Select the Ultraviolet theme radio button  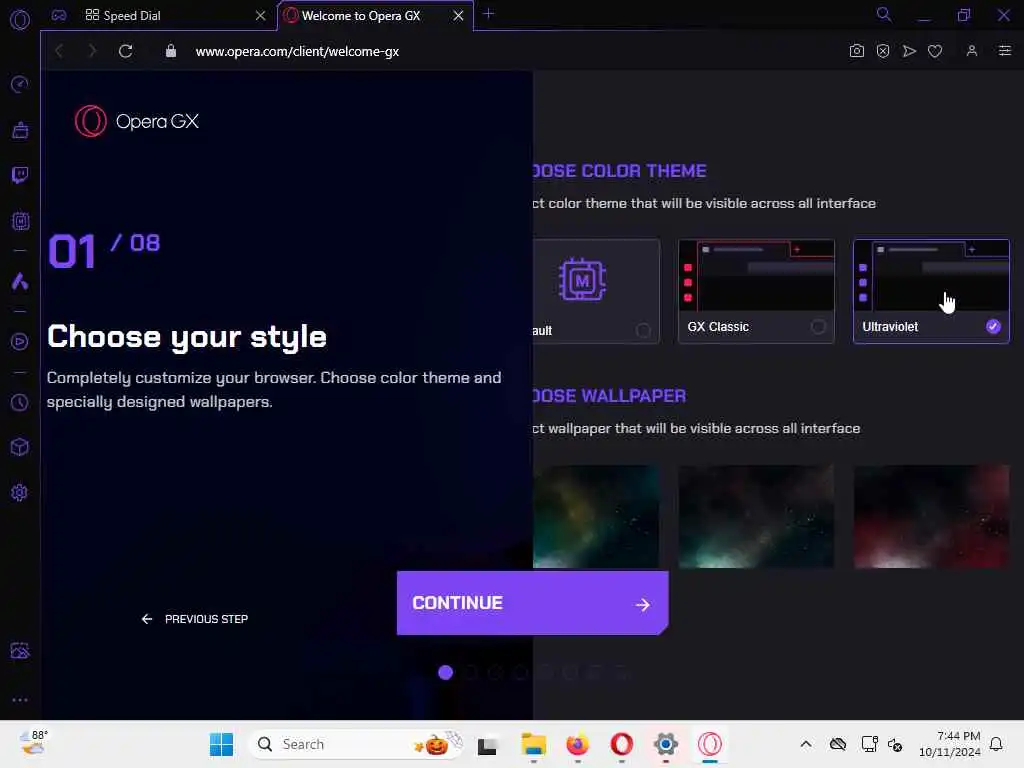coord(993,327)
